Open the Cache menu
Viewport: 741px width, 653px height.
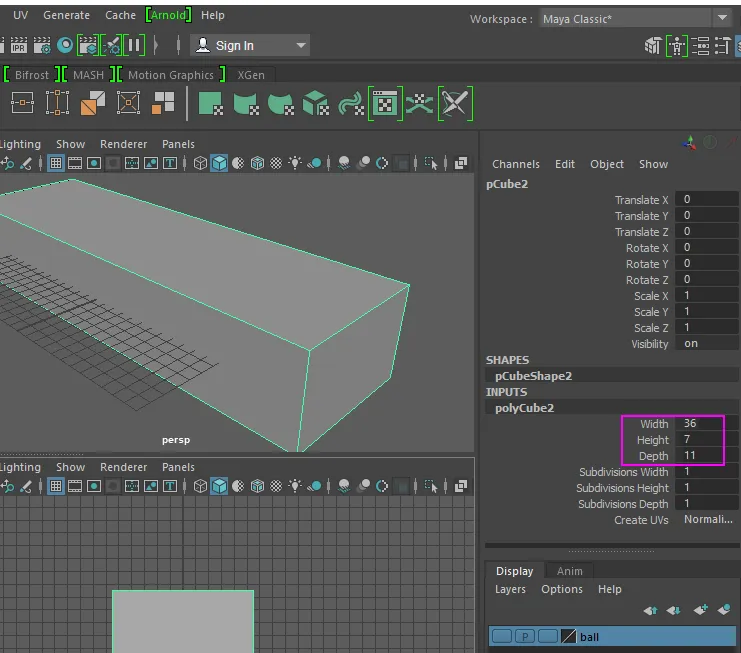pos(120,15)
